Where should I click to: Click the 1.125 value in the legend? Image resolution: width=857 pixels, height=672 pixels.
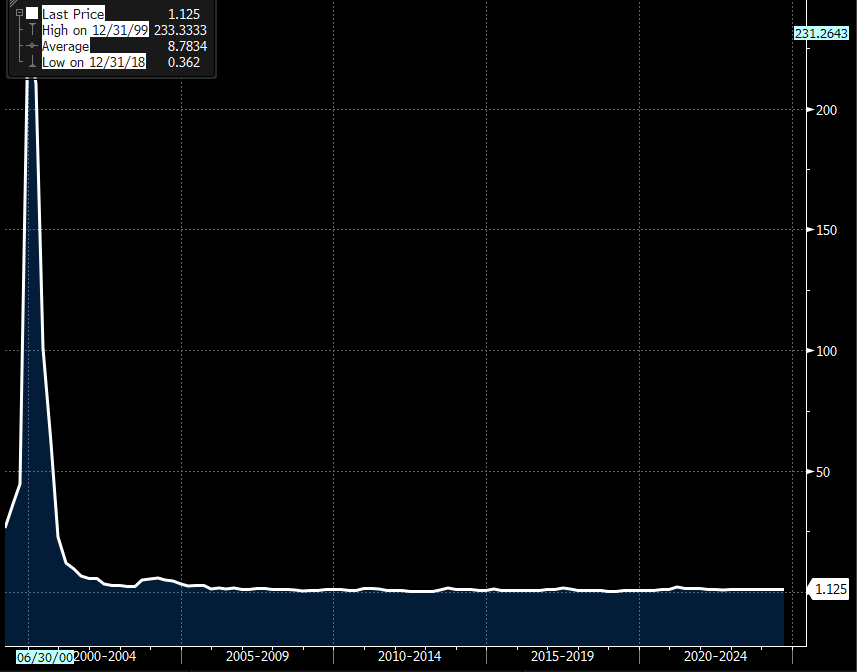184,14
